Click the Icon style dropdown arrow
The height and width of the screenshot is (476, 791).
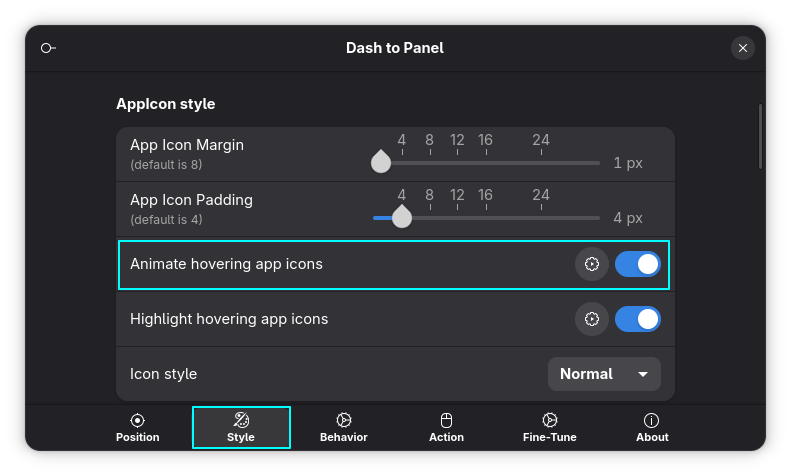(x=643, y=375)
